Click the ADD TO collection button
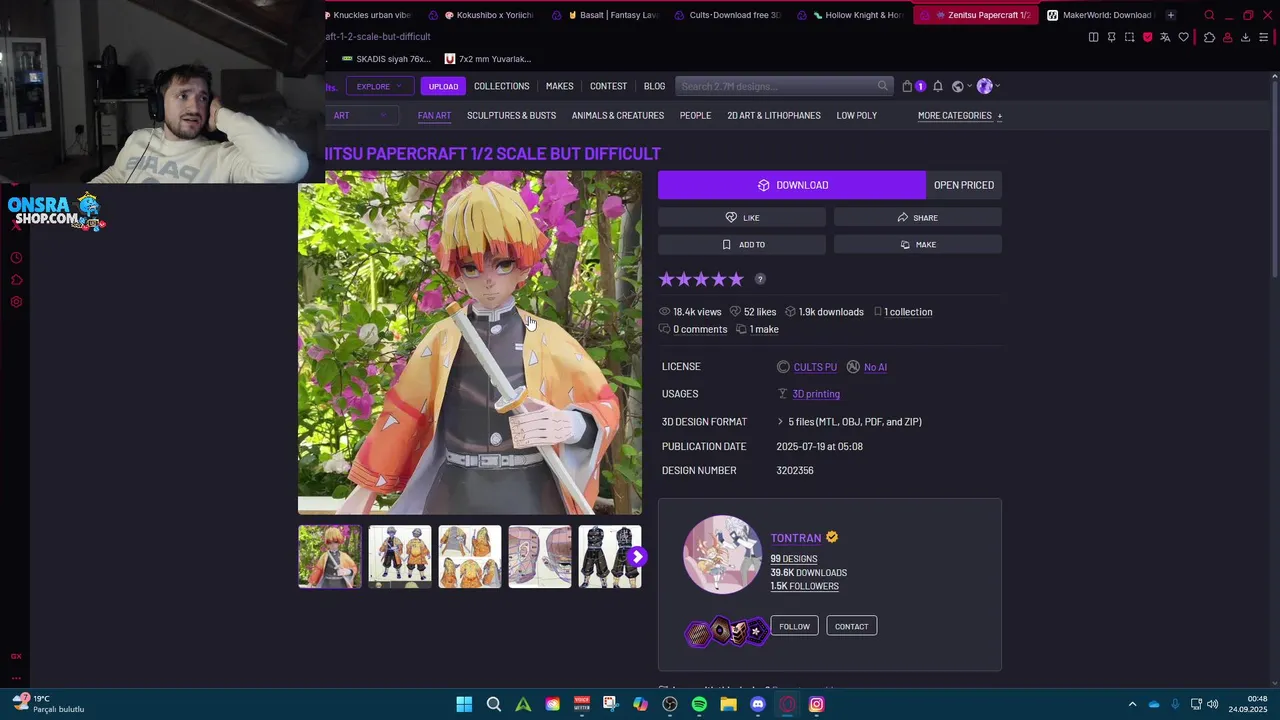Image resolution: width=1280 pixels, height=720 pixels. tap(742, 244)
